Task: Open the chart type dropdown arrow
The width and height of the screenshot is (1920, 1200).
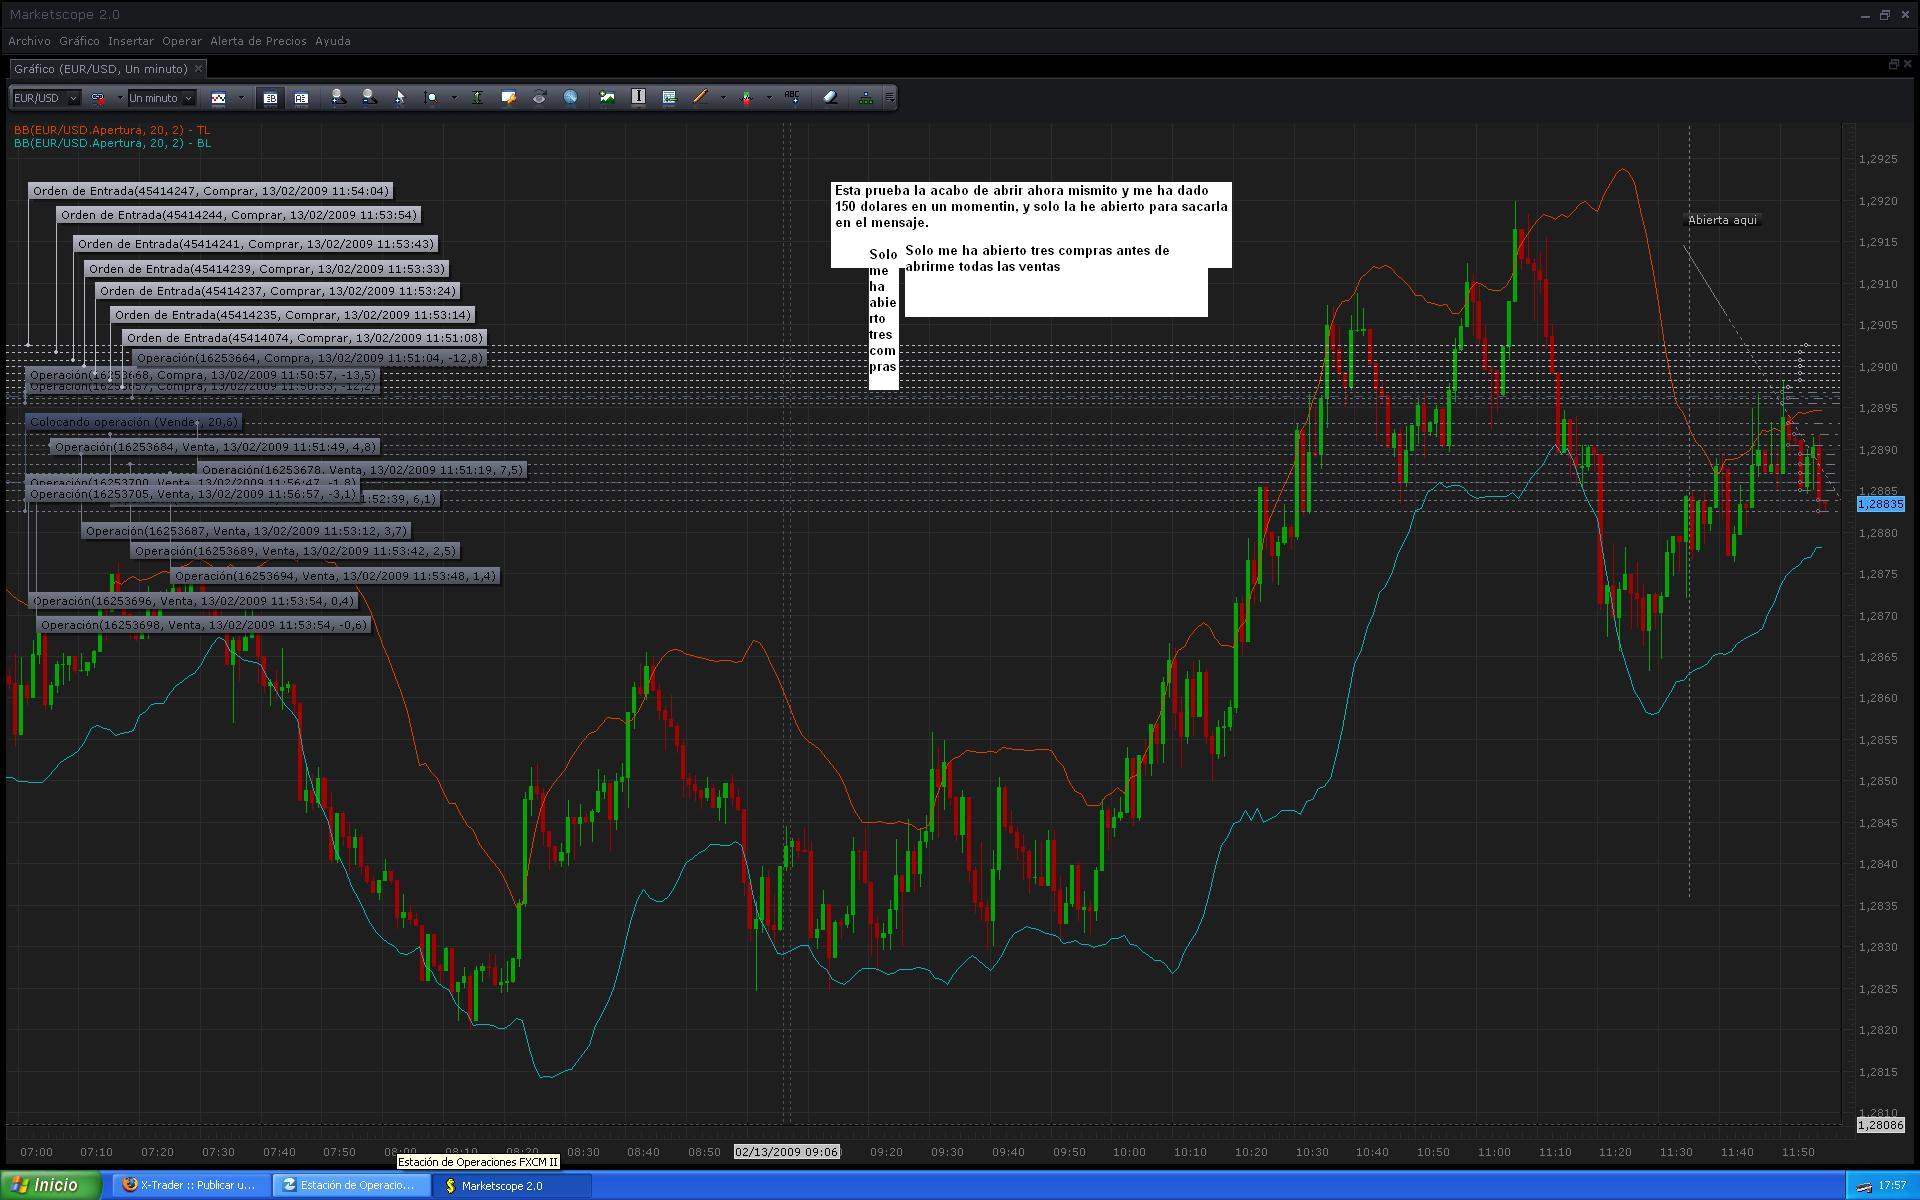Action: pos(241,98)
